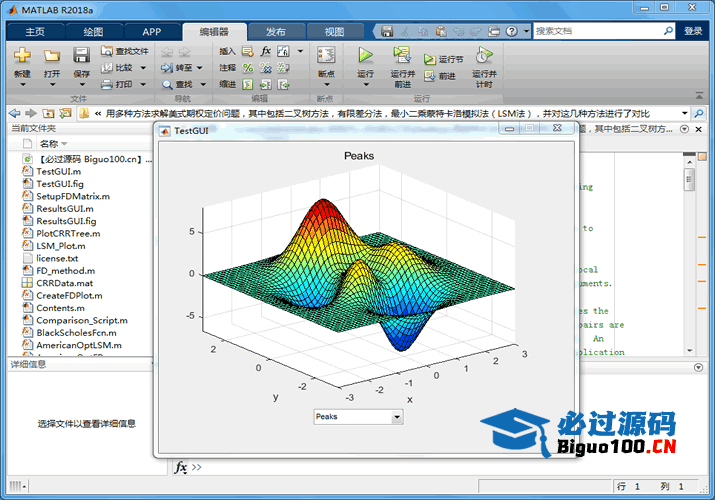Run script with green Run arrow
Viewport: 715px width, 500px height.
365,55
